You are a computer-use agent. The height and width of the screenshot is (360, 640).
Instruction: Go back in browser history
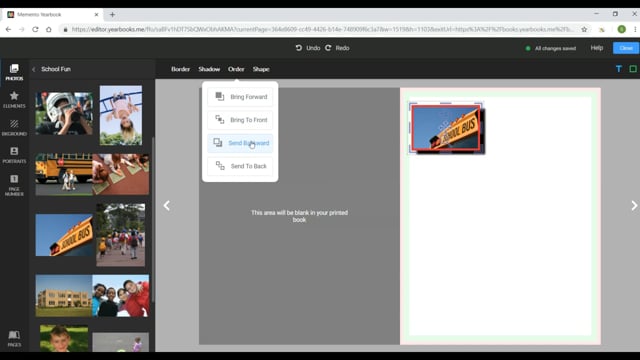(x=8, y=29)
